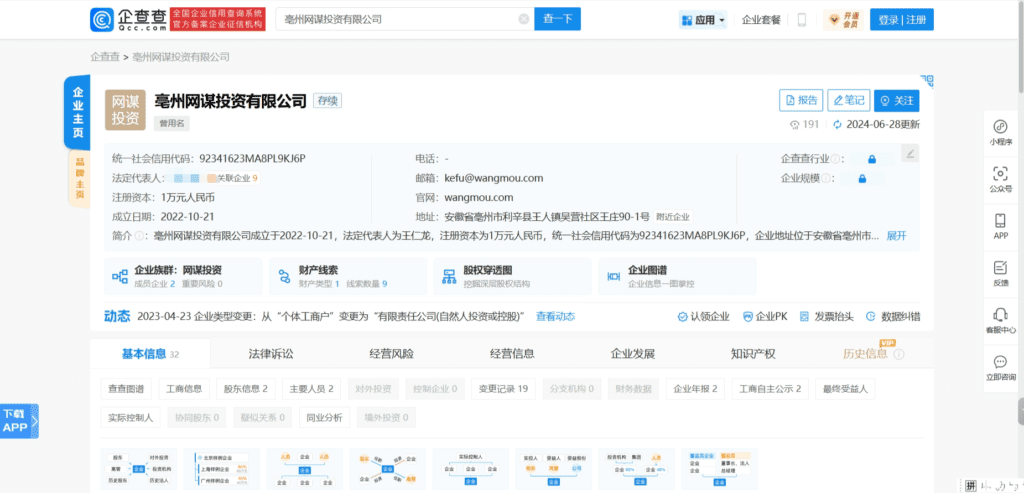Click the 财产线索 icon
Screen dimensions: 1024x493
284,276
